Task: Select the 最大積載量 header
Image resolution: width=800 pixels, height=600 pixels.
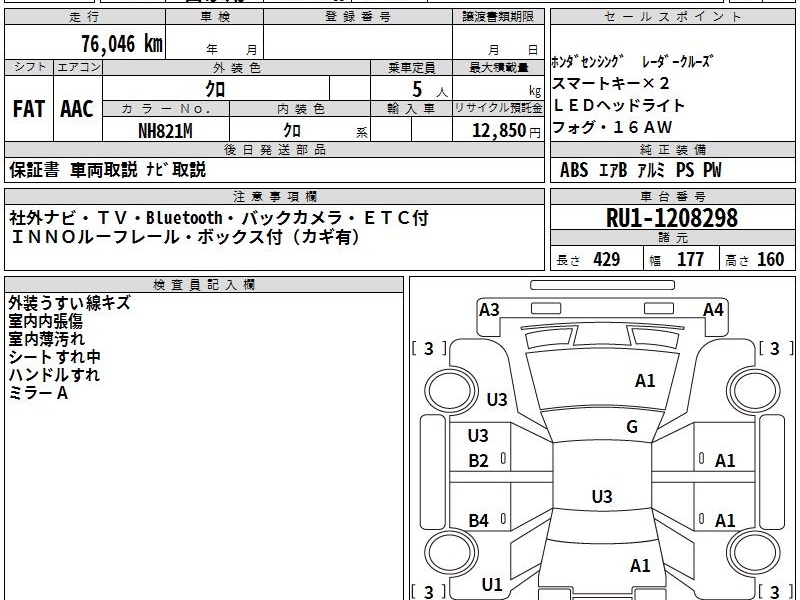Action: click(498, 67)
